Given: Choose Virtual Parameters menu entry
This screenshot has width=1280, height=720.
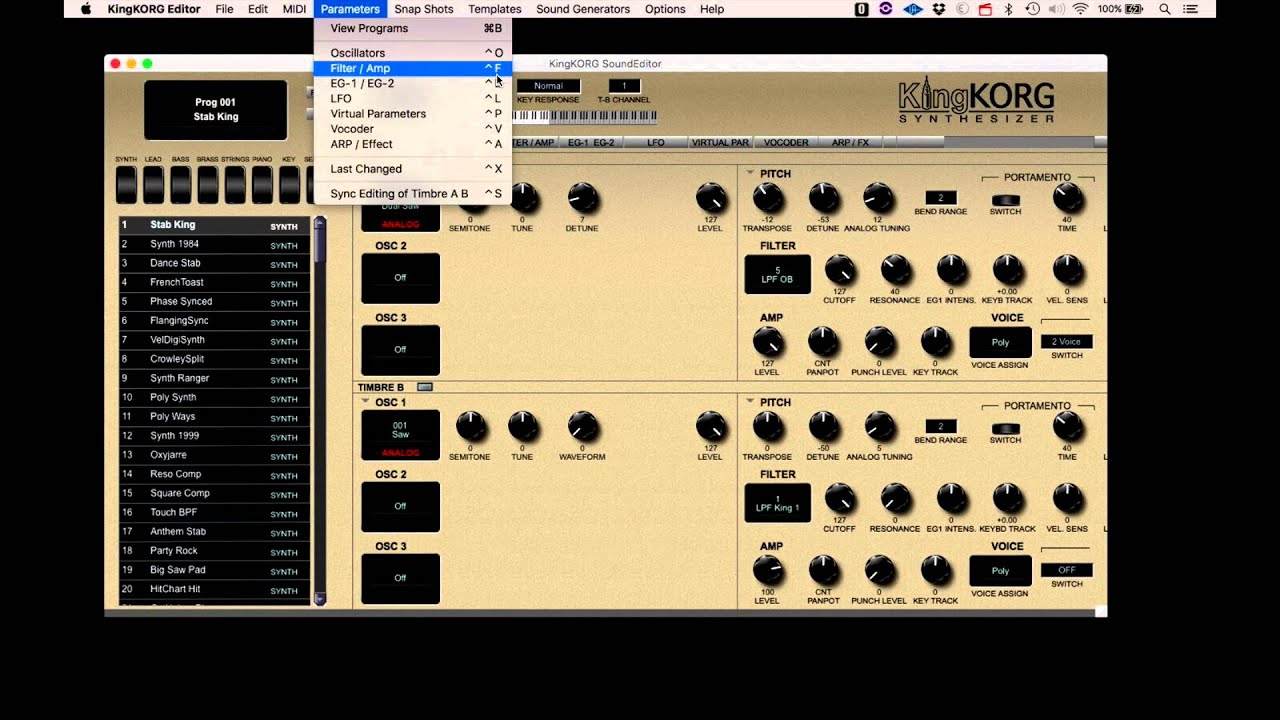Looking at the screenshot, I should coord(413,114).
